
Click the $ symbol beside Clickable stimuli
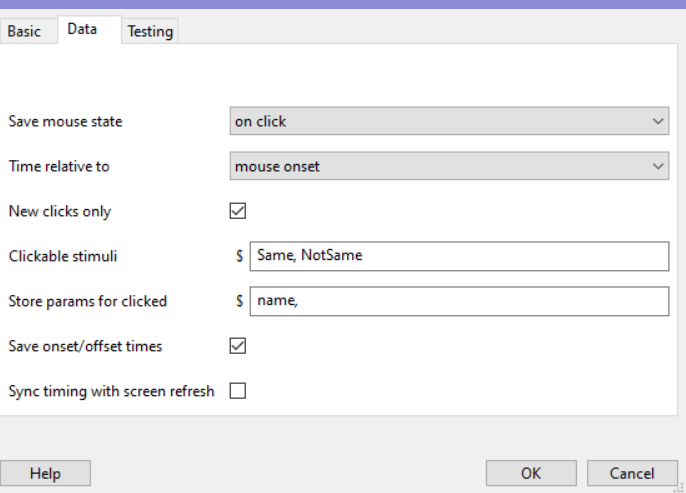(x=240, y=256)
